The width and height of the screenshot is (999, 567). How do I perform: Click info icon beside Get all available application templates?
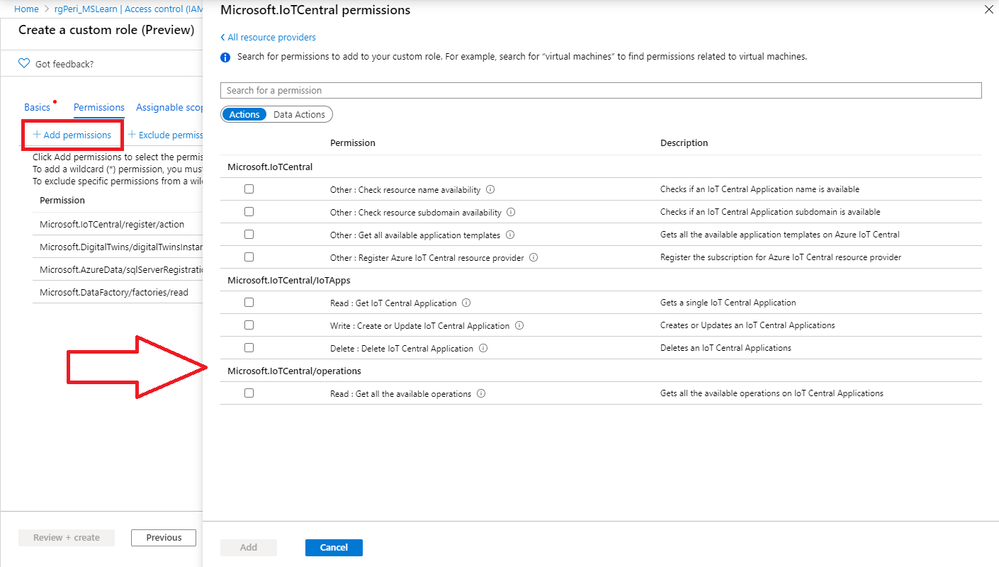510,235
